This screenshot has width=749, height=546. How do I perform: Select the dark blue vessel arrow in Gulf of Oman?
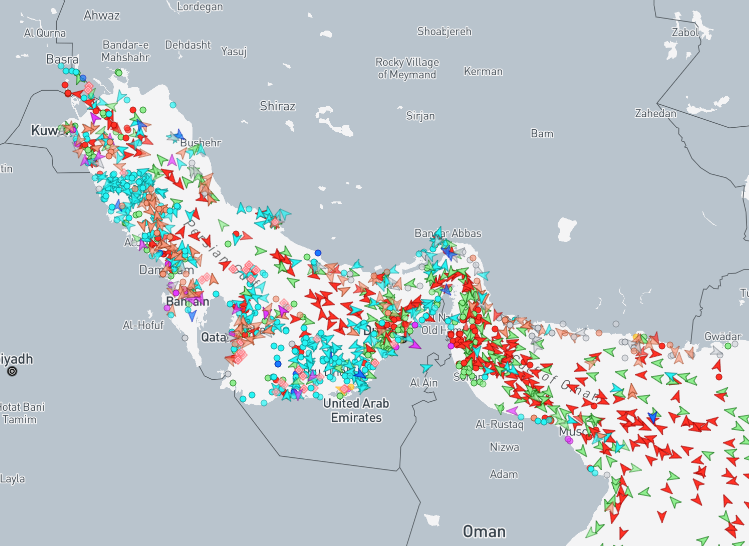click(653, 417)
